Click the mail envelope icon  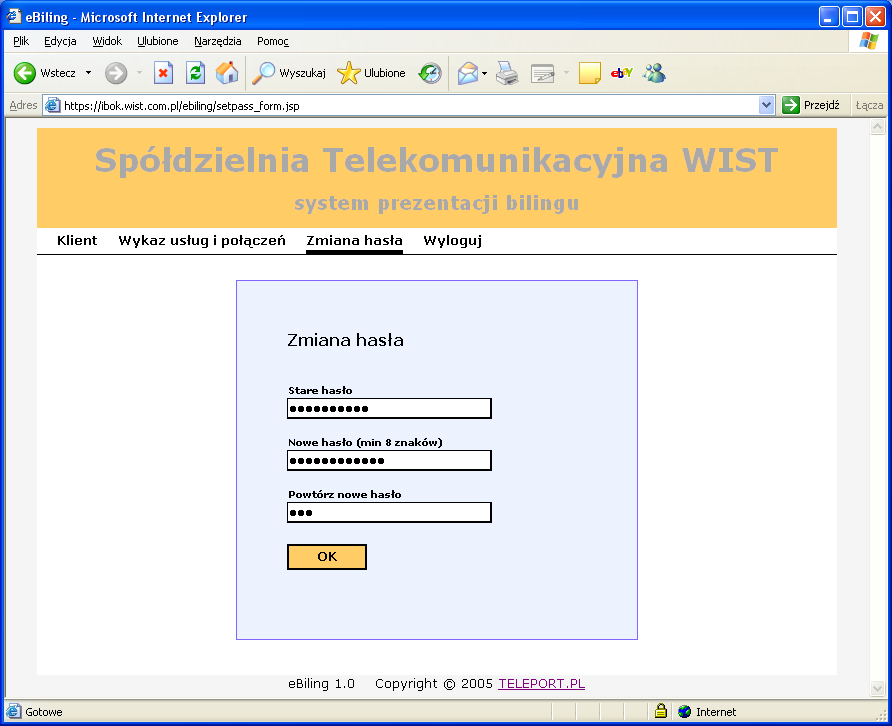click(x=468, y=73)
